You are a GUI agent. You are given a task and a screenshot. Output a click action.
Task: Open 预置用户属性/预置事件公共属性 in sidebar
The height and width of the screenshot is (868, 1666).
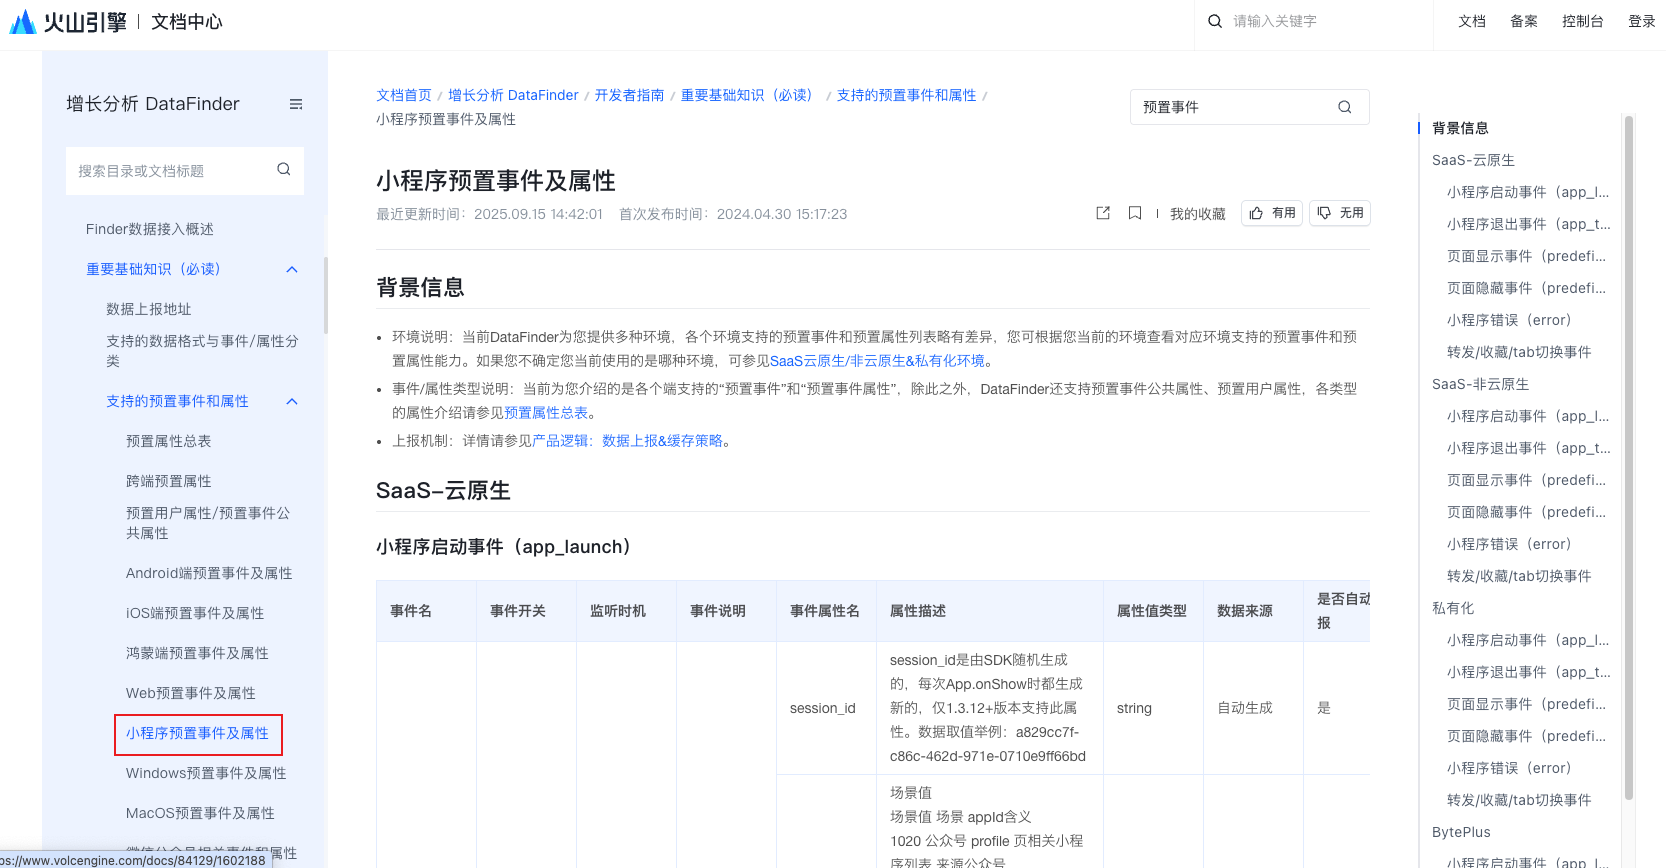point(208,523)
